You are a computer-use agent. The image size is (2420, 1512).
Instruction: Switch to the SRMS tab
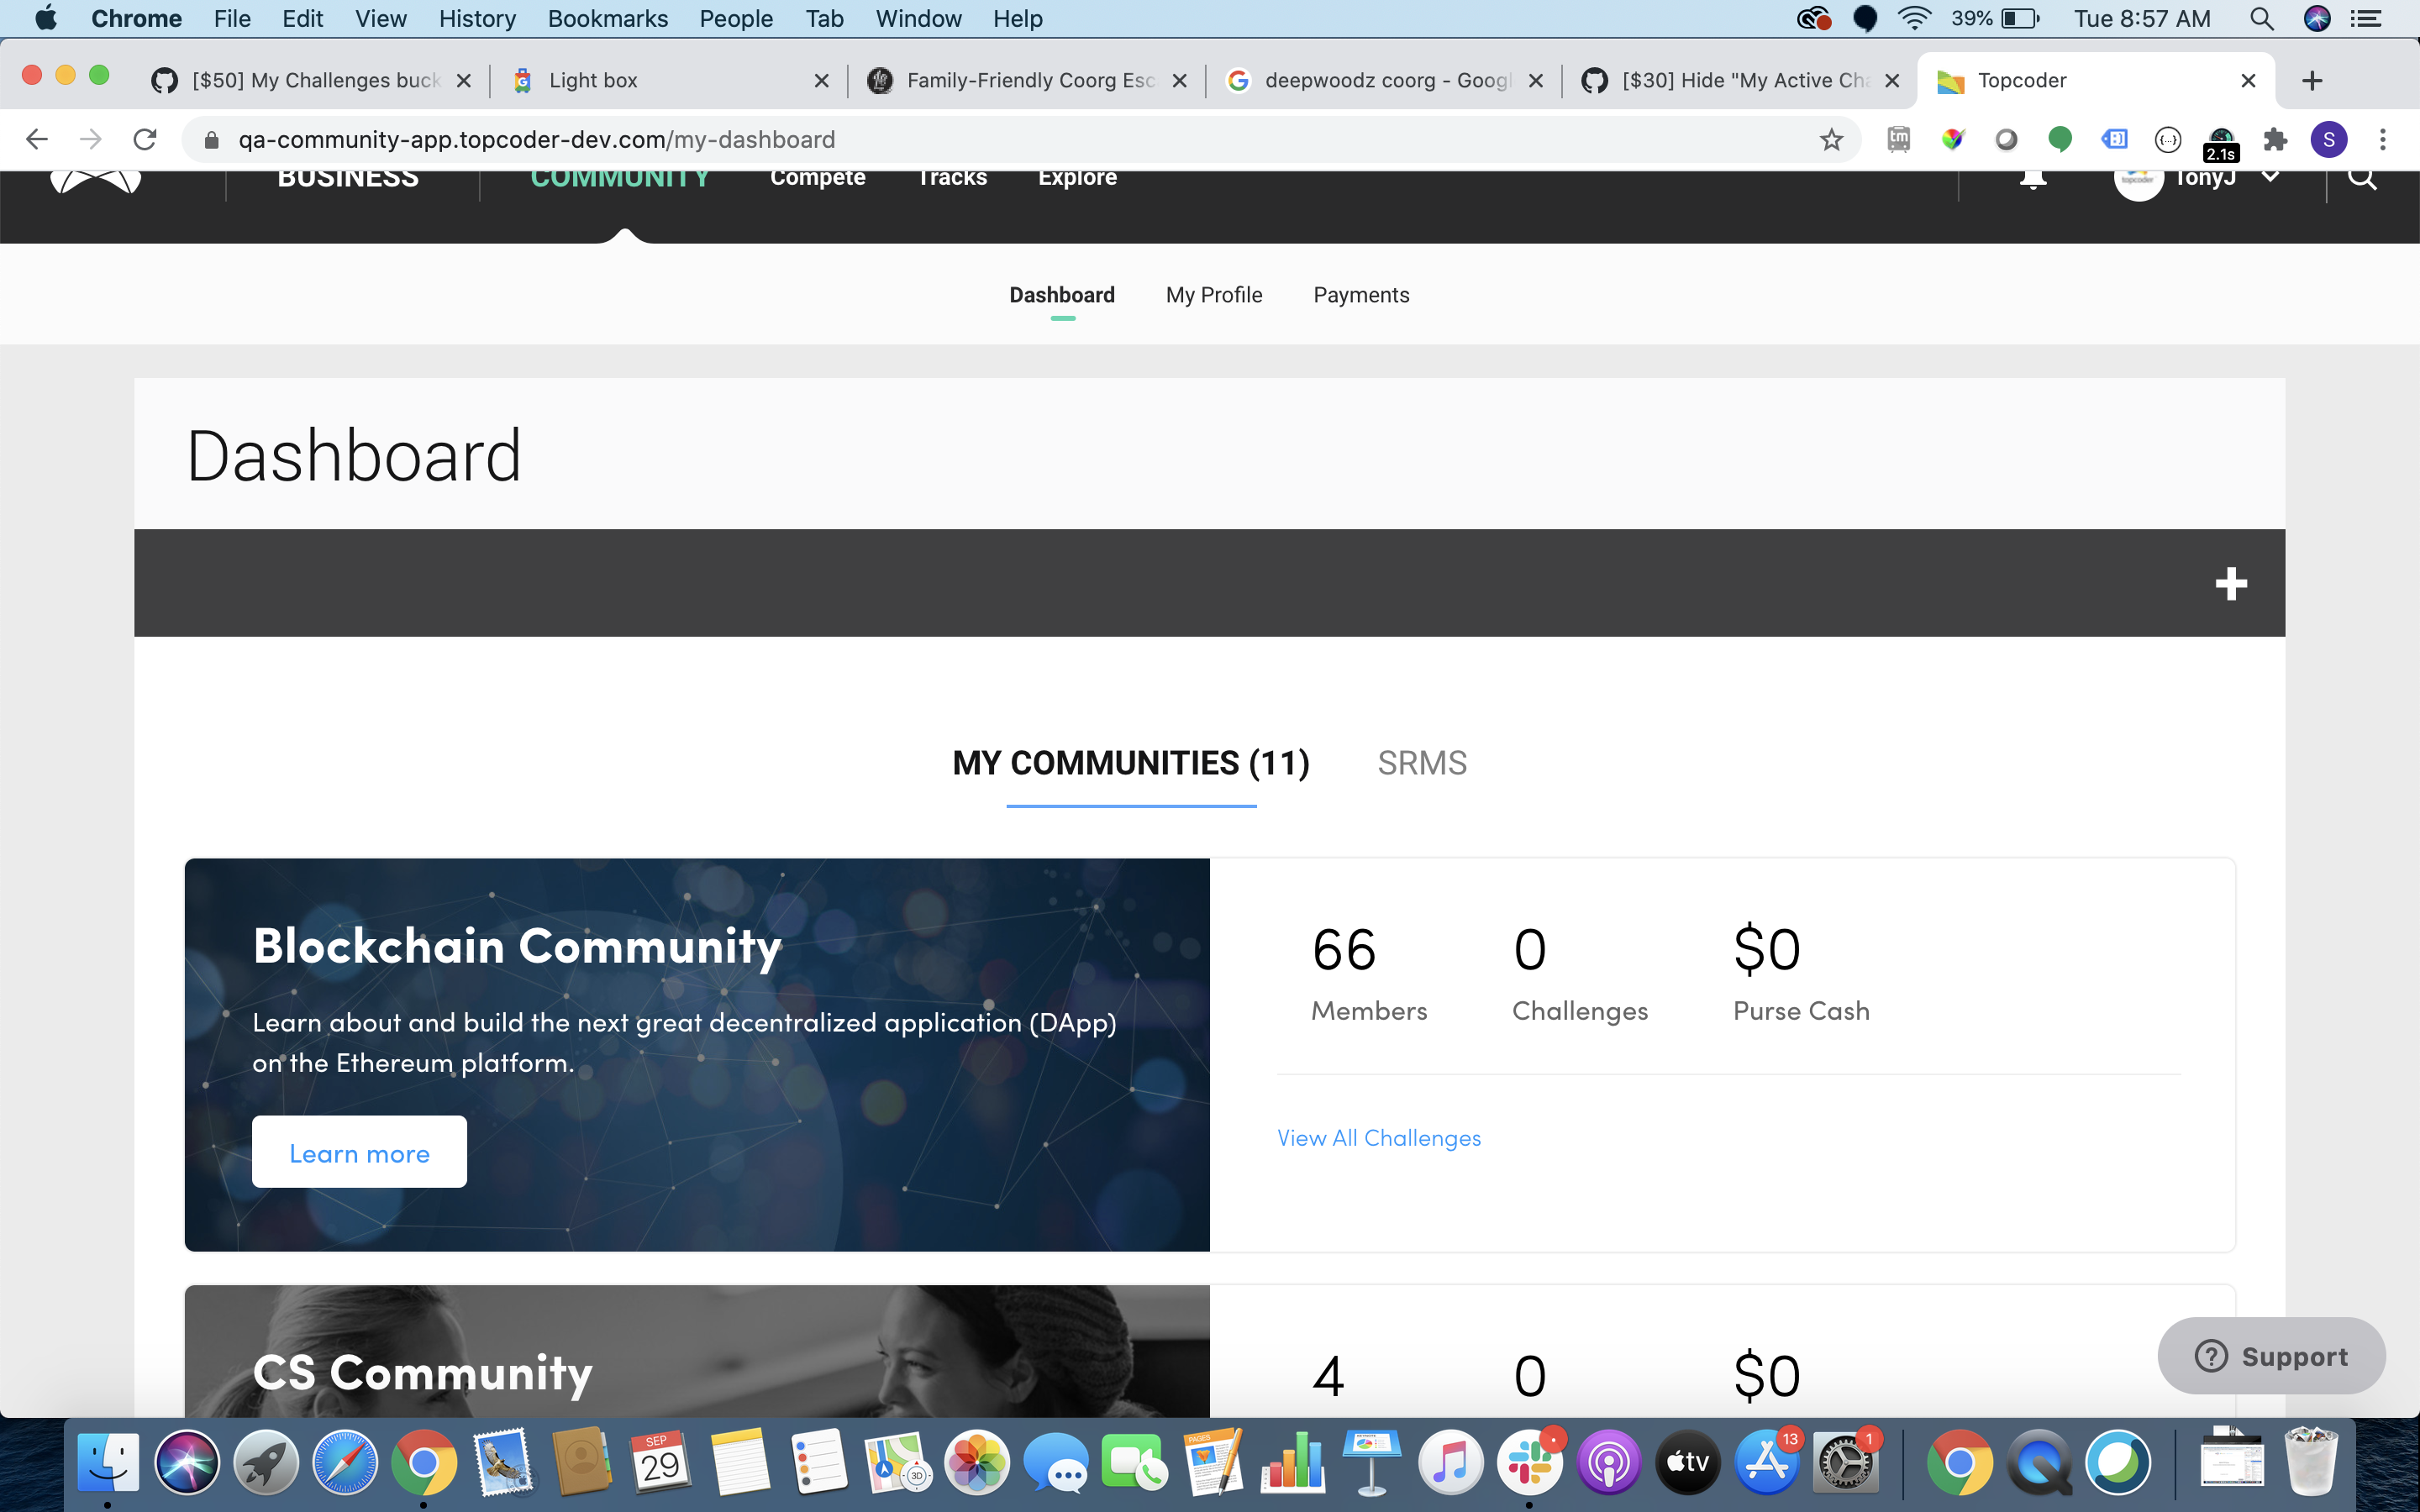(x=1422, y=763)
